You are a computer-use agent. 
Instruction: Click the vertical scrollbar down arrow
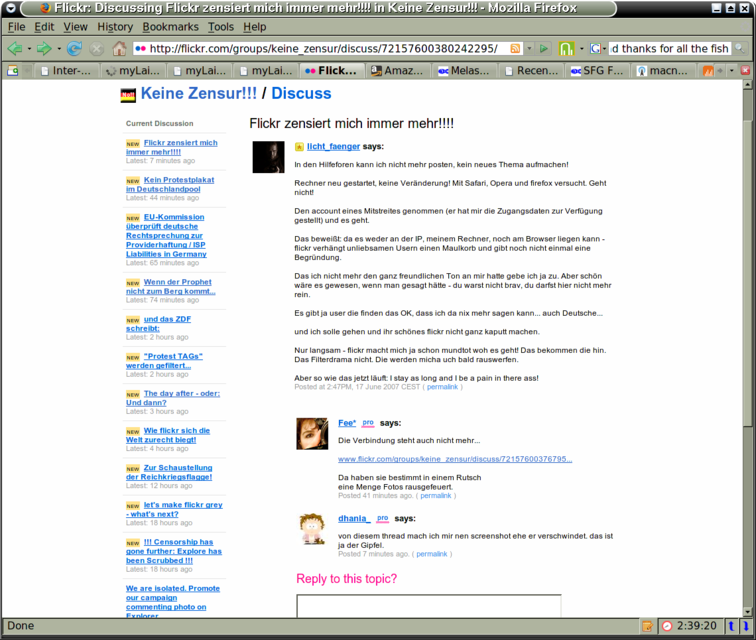pos(747,612)
